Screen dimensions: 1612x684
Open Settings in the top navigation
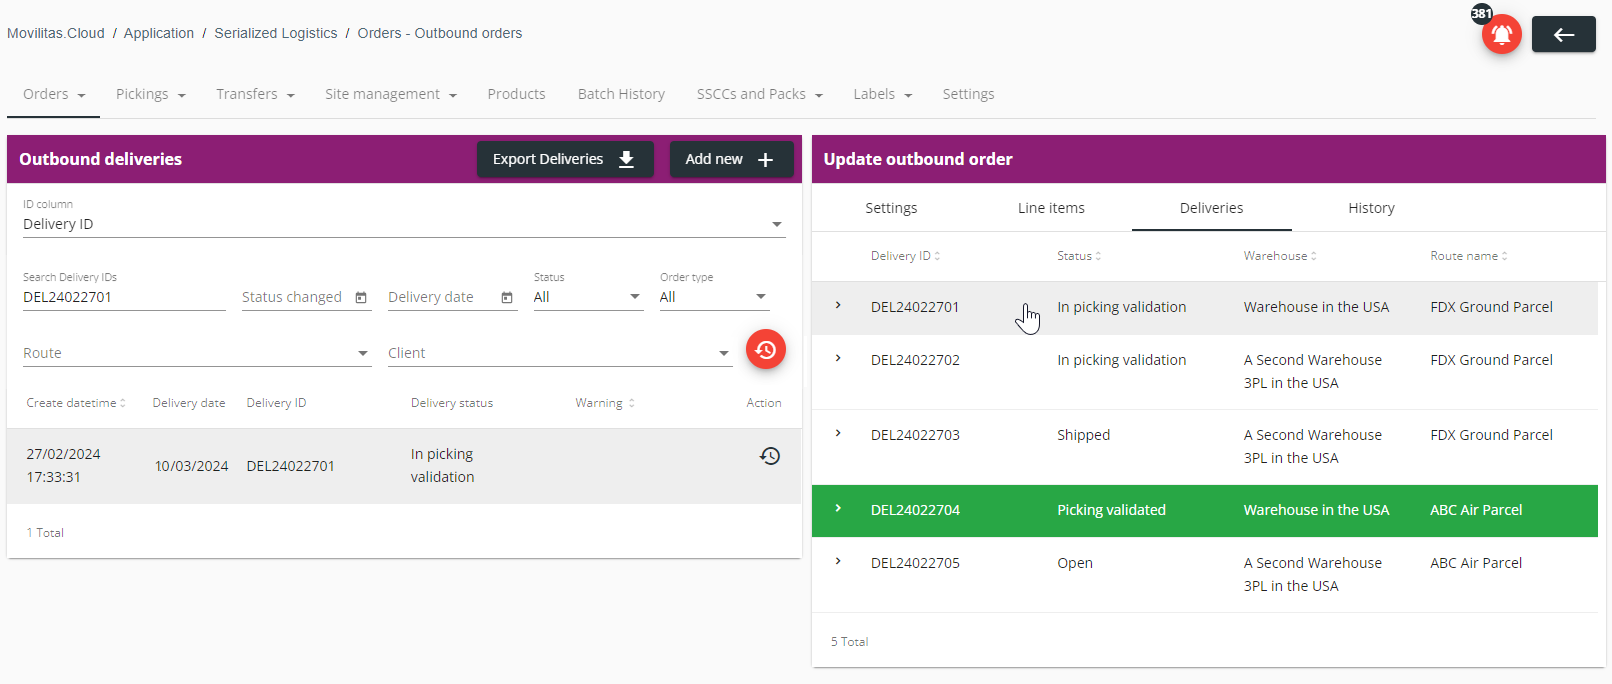968,94
